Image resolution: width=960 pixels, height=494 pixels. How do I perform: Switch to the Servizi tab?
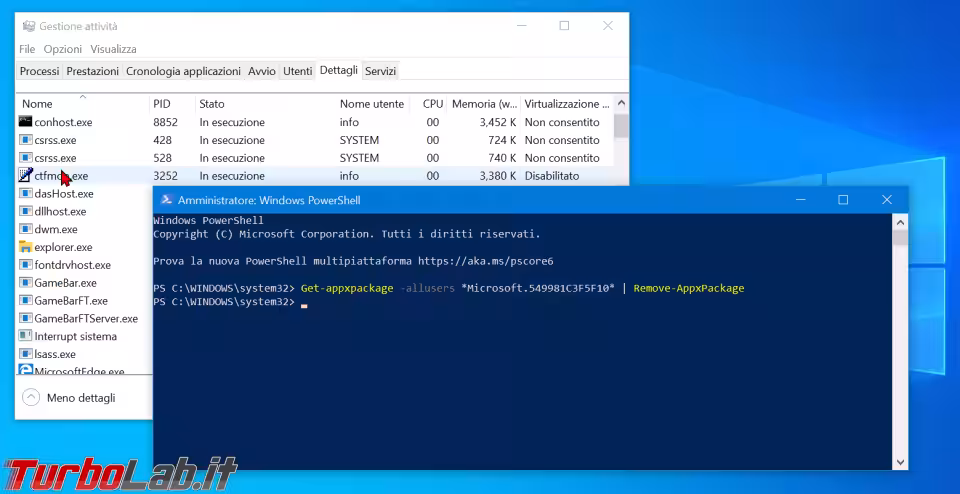coord(380,71)
